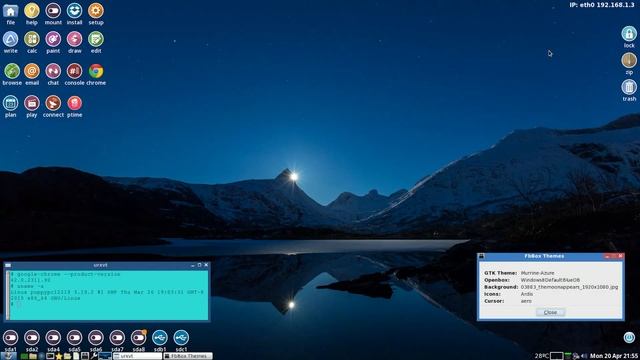
Task: Open the sda7 drive icon
Action: pos(117,338)
